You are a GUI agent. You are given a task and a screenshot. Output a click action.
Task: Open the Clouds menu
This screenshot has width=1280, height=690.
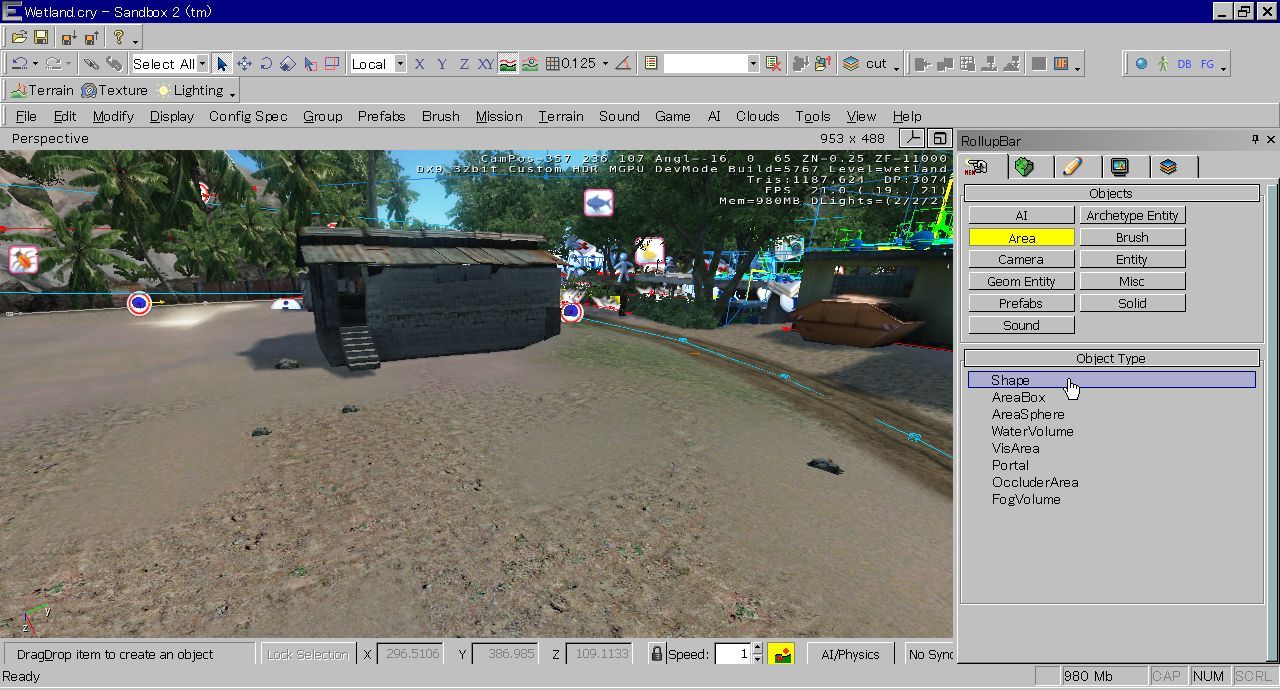pyautogui.click(x=758, y=116)
